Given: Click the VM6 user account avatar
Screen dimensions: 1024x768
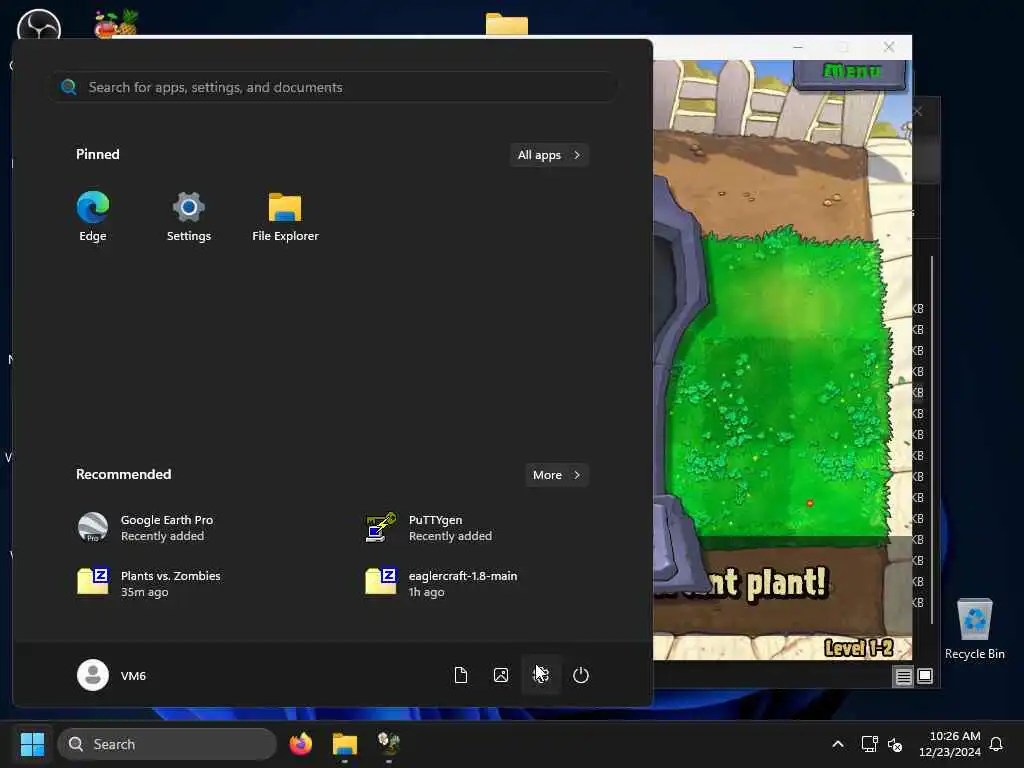Looking at the screenshot, I should 93,675.
